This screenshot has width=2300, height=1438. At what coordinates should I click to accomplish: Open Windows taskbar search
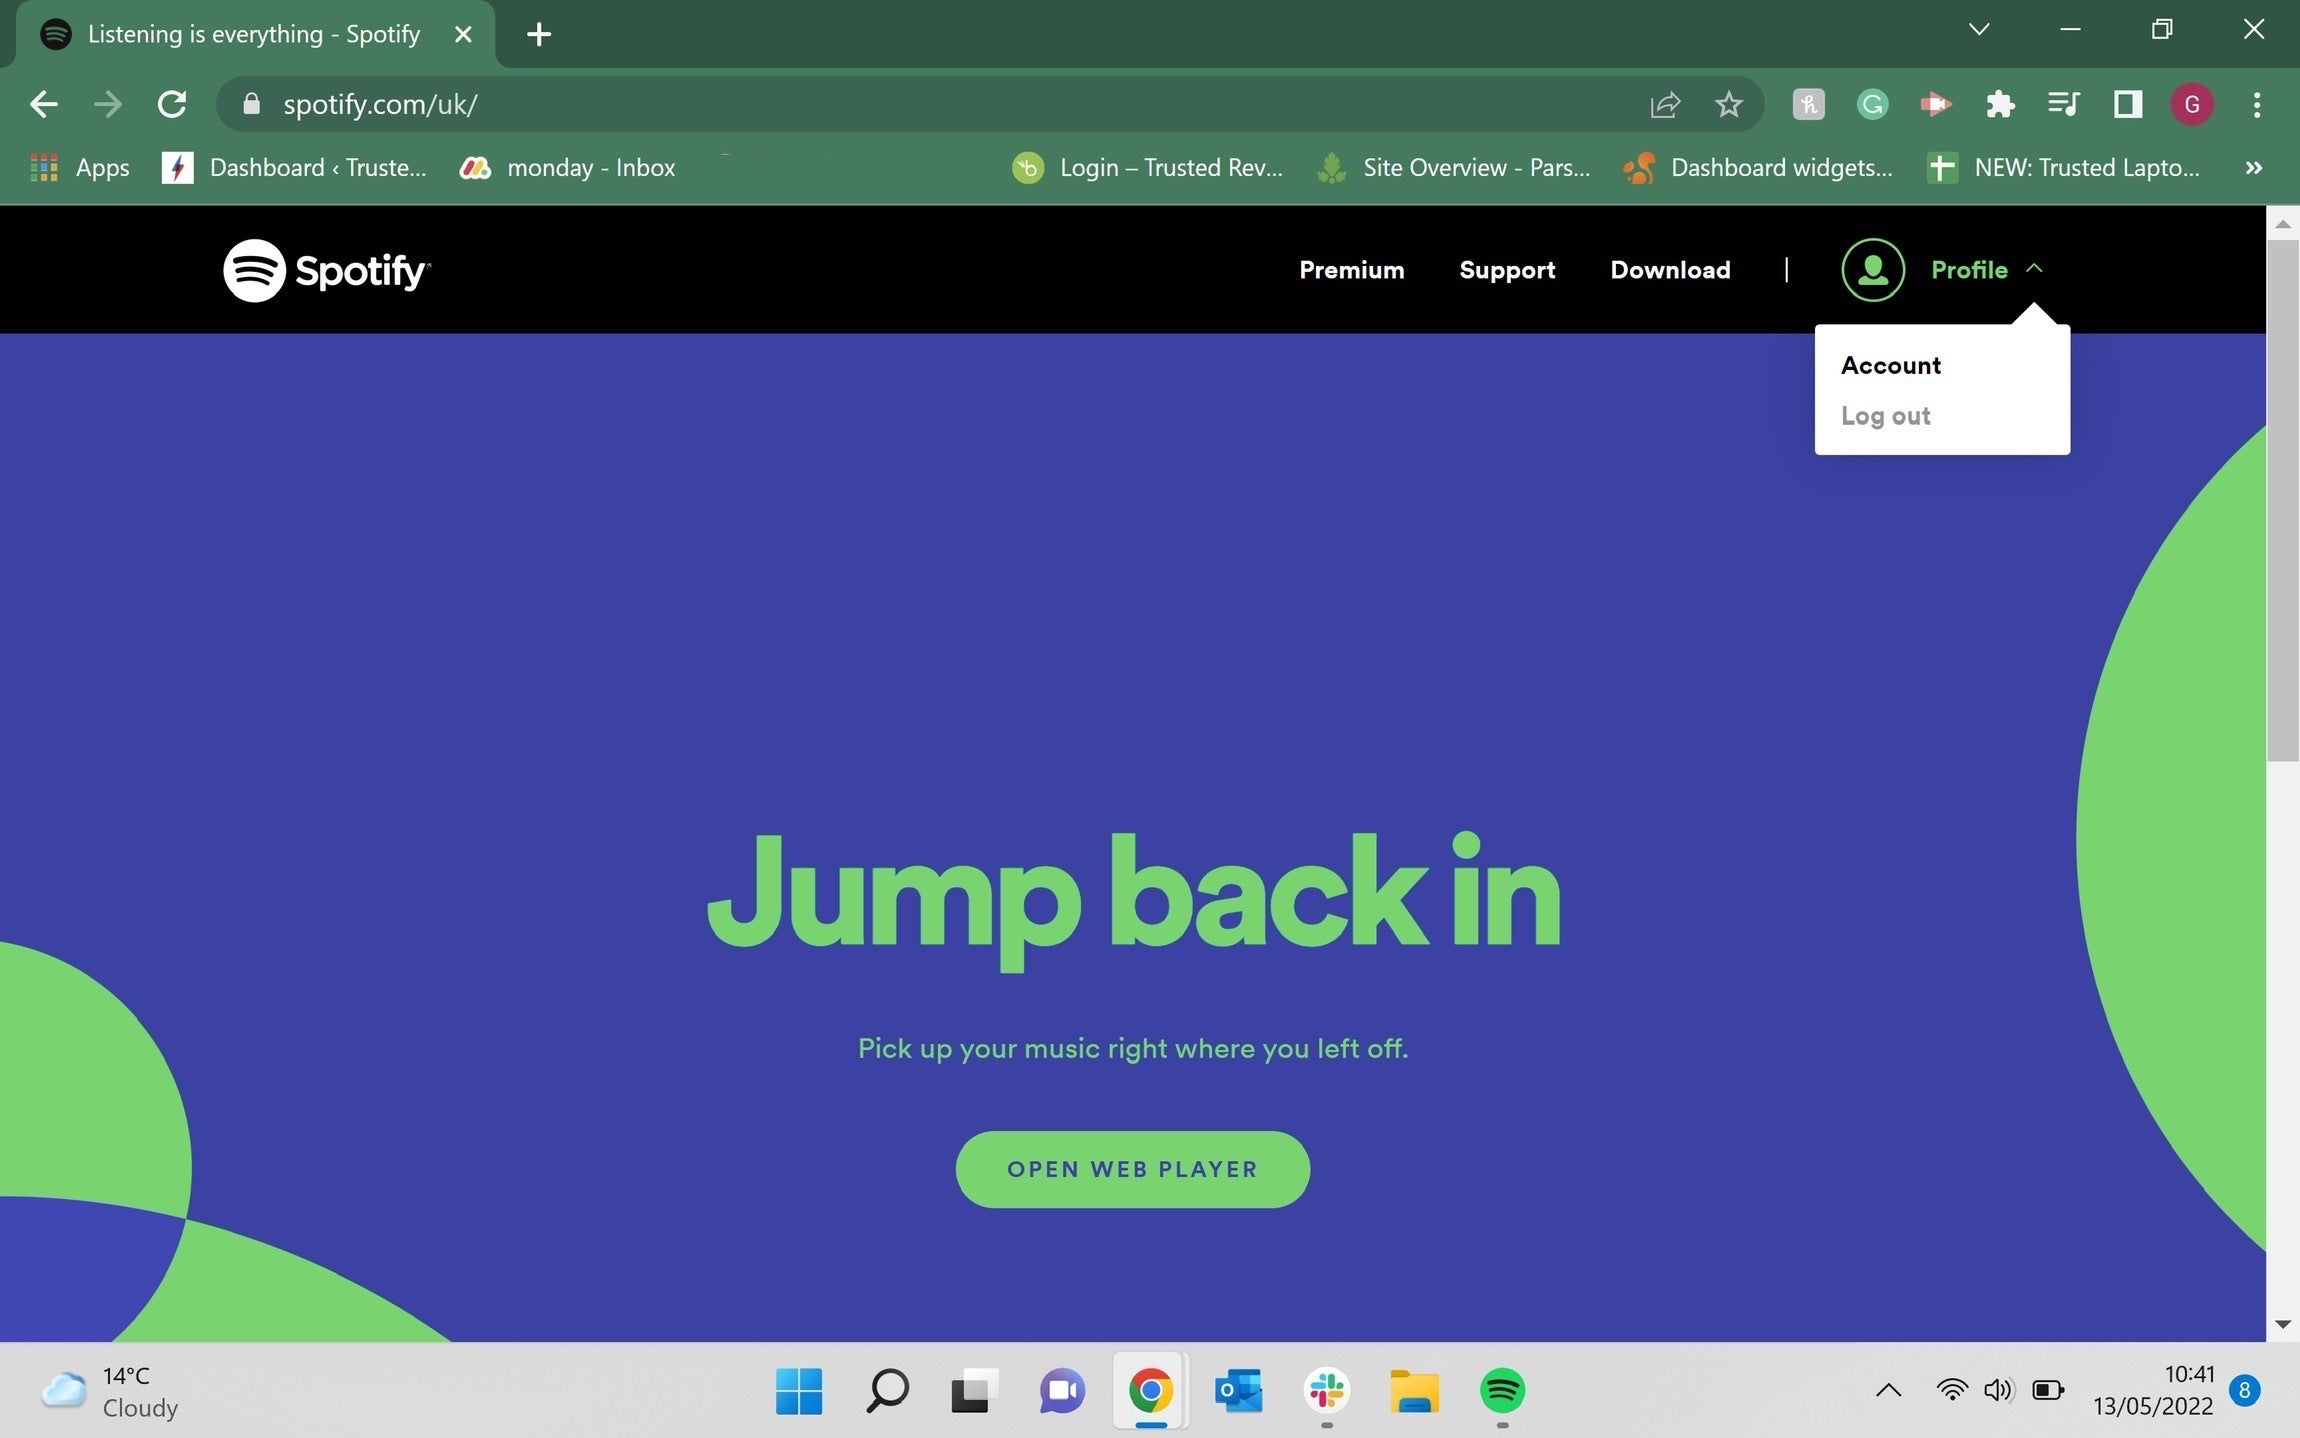click(x=887, y=1391)
